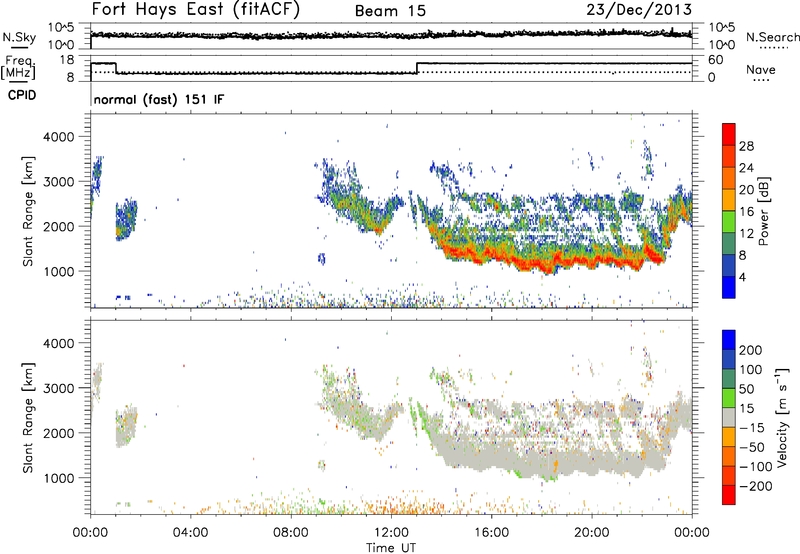Click the 'Velocity [m s-1]' color bar label
This screenshot has height=554, width=800.
pos(782,417)
